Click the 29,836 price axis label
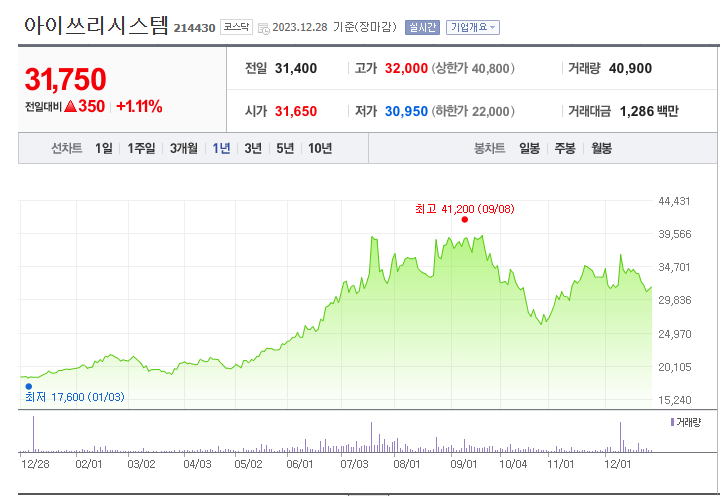Viewport: 720px width, 496px height. click(675, 300)
